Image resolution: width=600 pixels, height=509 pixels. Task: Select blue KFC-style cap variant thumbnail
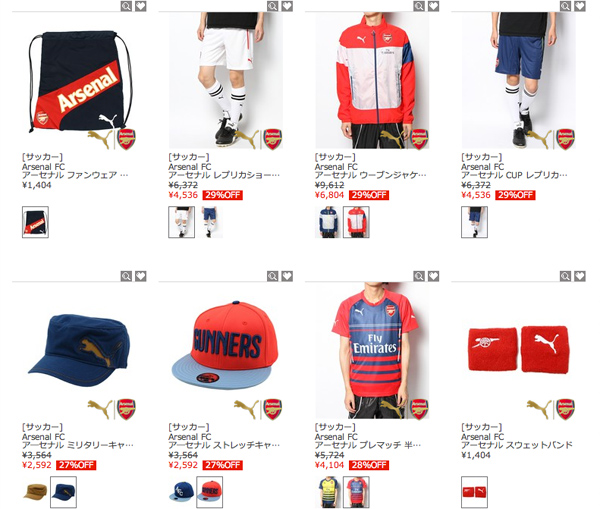181,492
